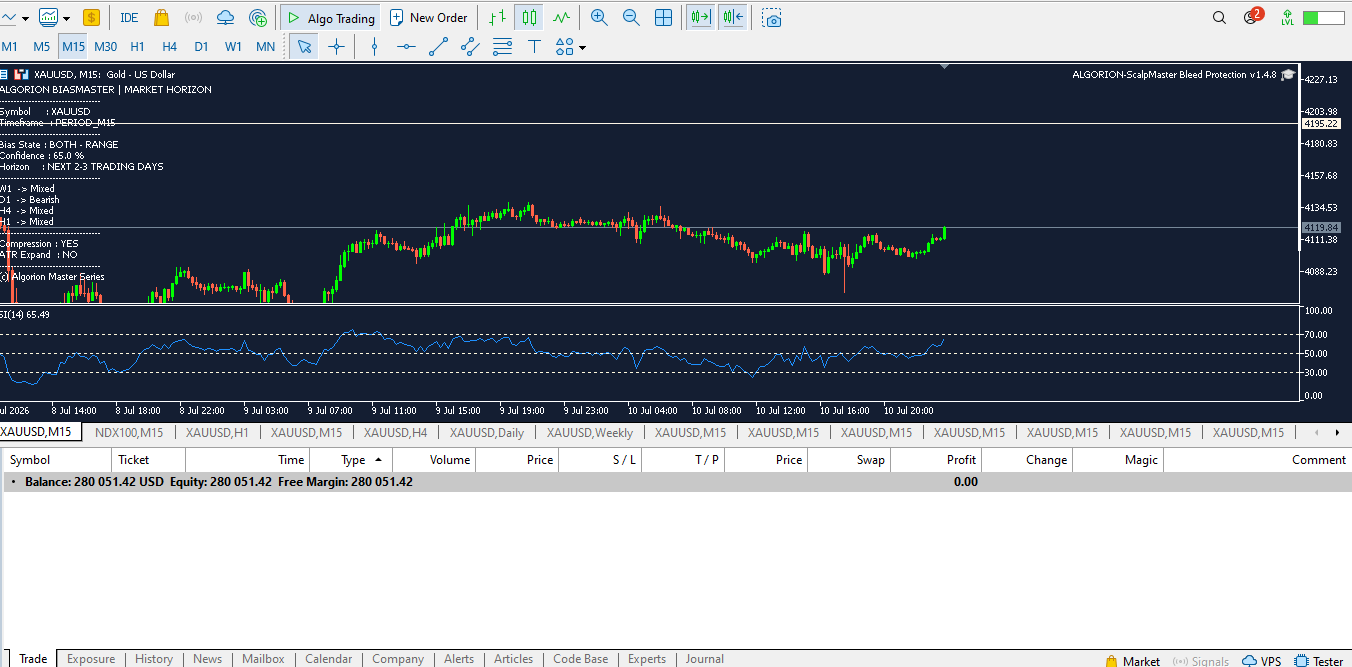The width and height of the screenshot is (1352, 667).
Task: Switch chart to bar chart display
Action: [x=497, y=17]
